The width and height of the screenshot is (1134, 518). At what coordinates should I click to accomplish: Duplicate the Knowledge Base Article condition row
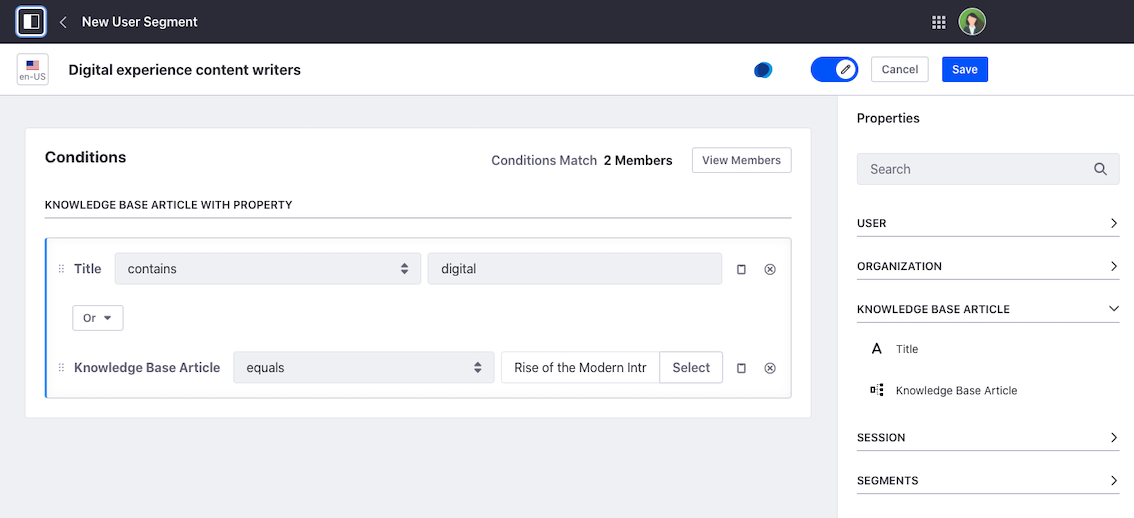point(741,368)
